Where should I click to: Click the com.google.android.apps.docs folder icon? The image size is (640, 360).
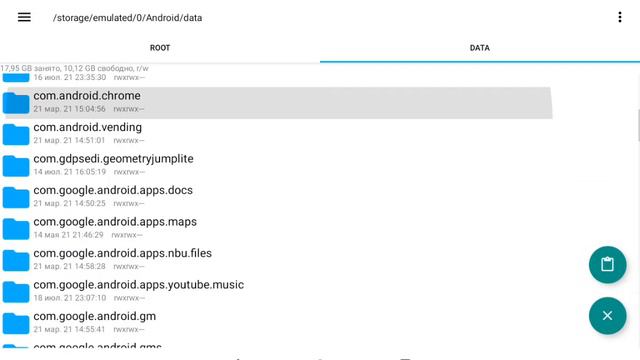tap(16, 197)
